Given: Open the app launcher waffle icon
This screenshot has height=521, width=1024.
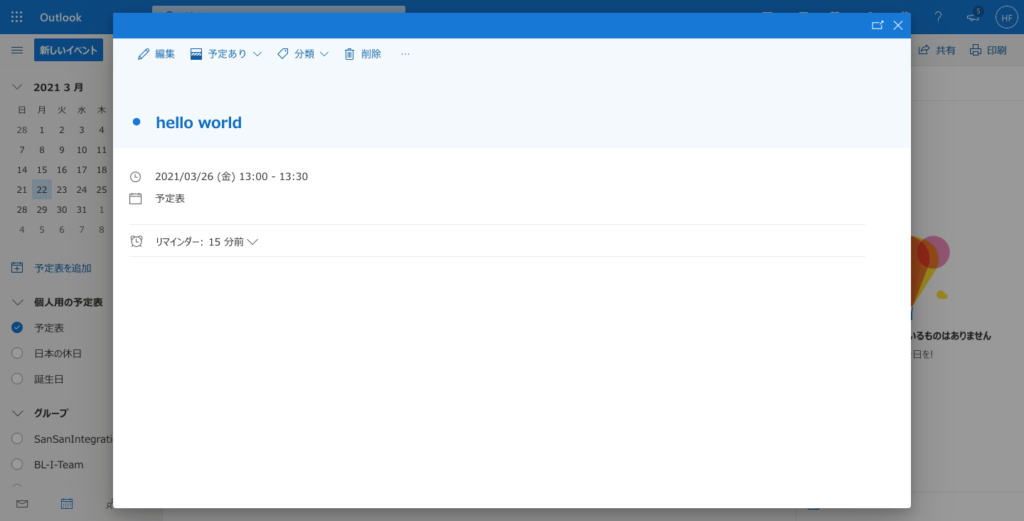Looking at the screenshot, I should point(17,17).
